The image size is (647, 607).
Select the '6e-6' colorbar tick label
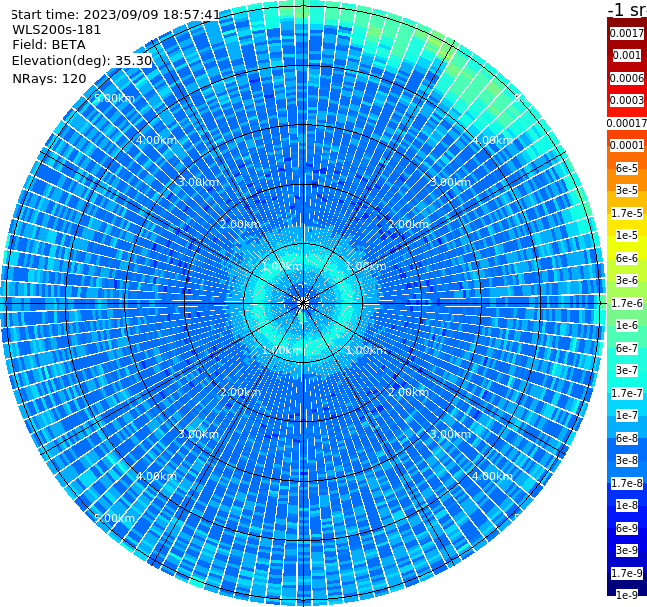point(627,258)
